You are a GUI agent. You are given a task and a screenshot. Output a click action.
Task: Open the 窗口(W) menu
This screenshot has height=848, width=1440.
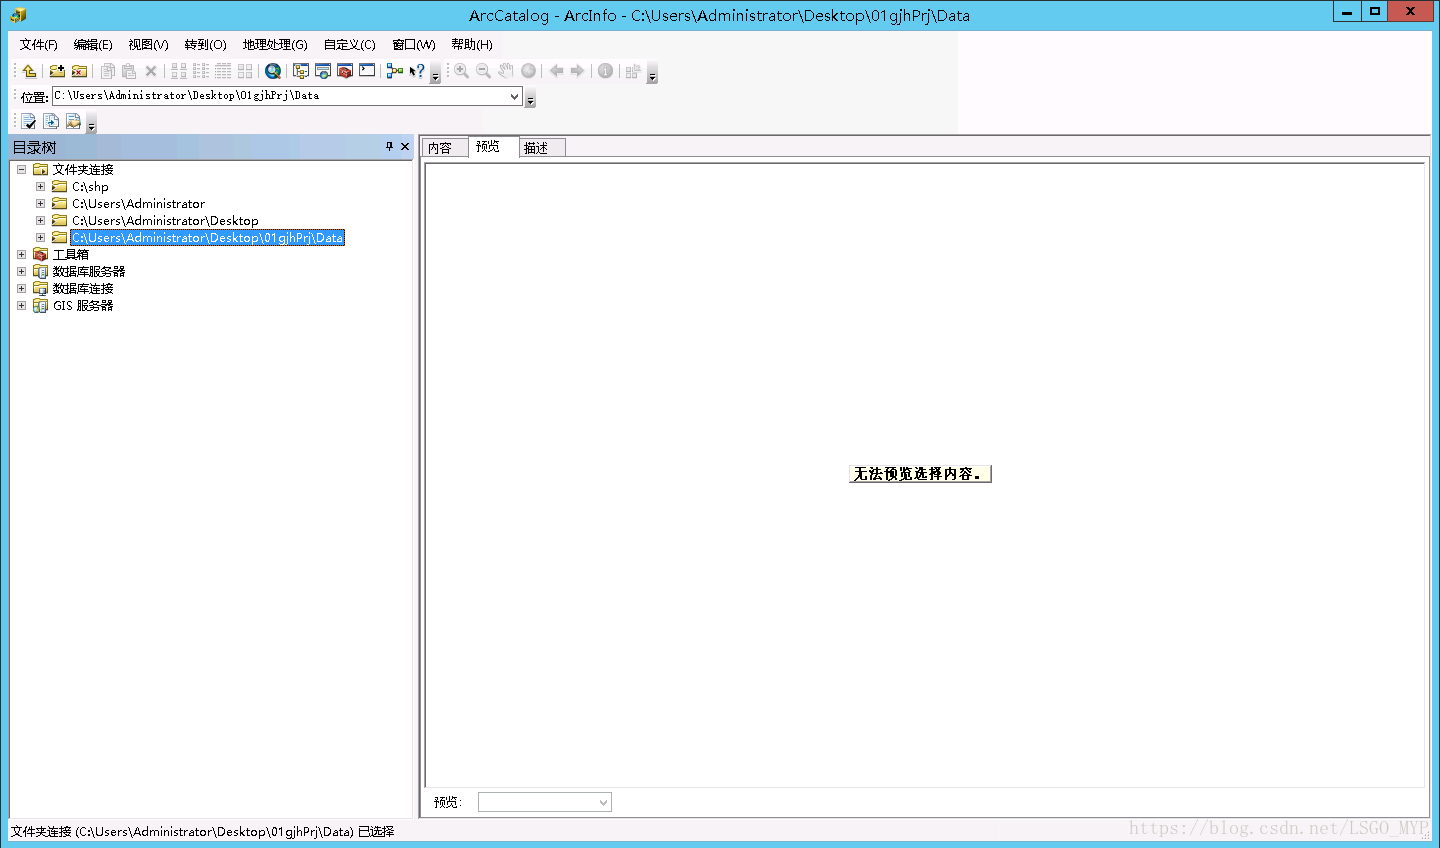tap(414, 45)
